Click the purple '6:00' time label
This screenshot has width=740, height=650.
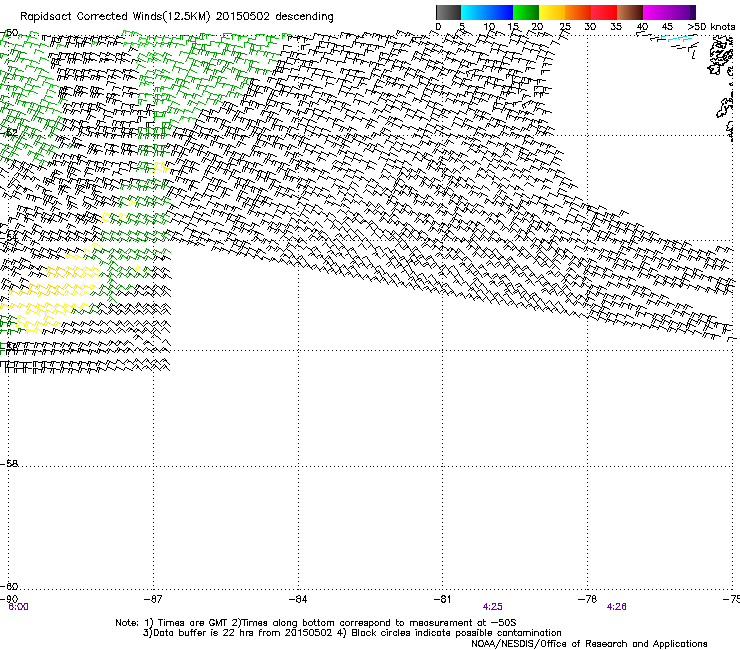pyautogui.click(x=18, y=607)
